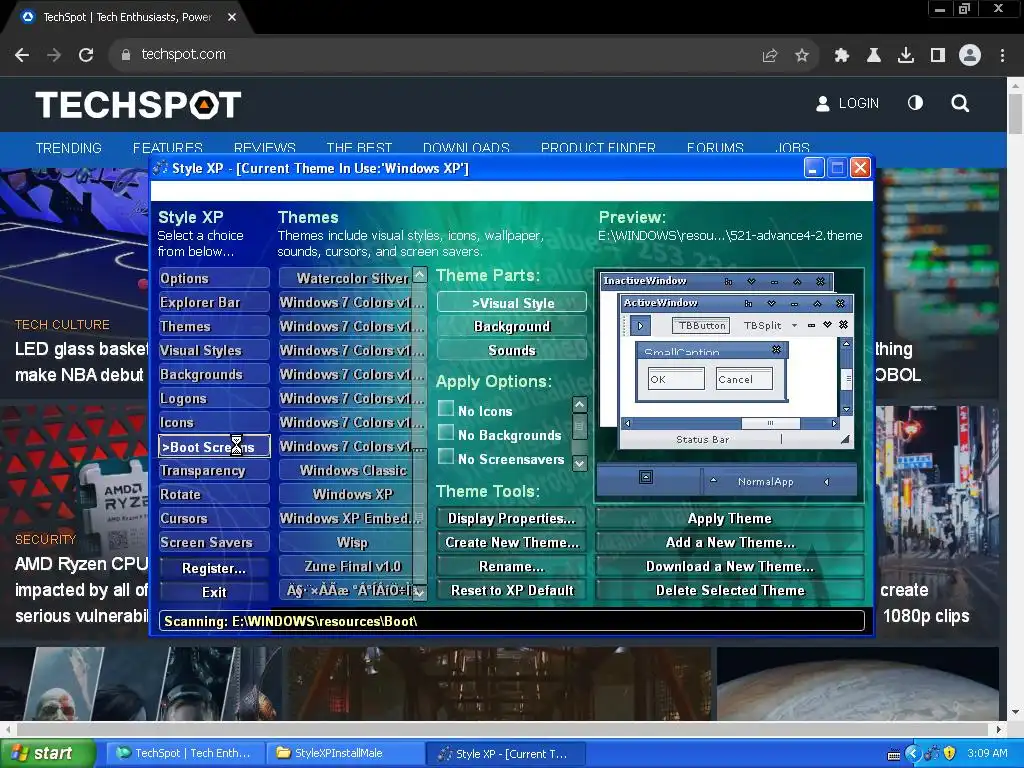Toggle Chrome side panel icon
This screenshot has height=768, width=1024.
(938, 56)
